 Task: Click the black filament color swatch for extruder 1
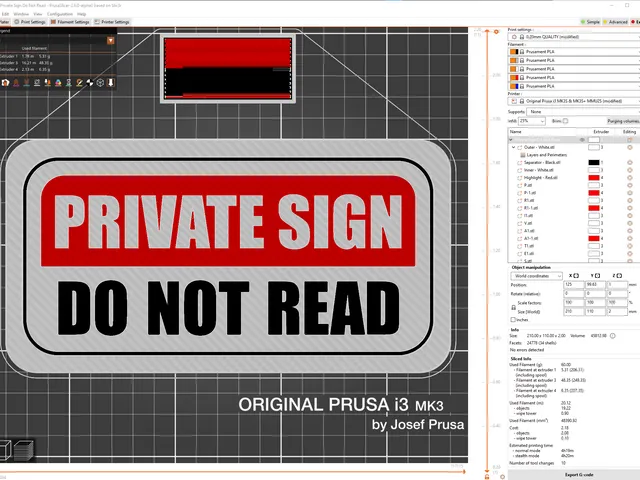(x=516, y=52)
